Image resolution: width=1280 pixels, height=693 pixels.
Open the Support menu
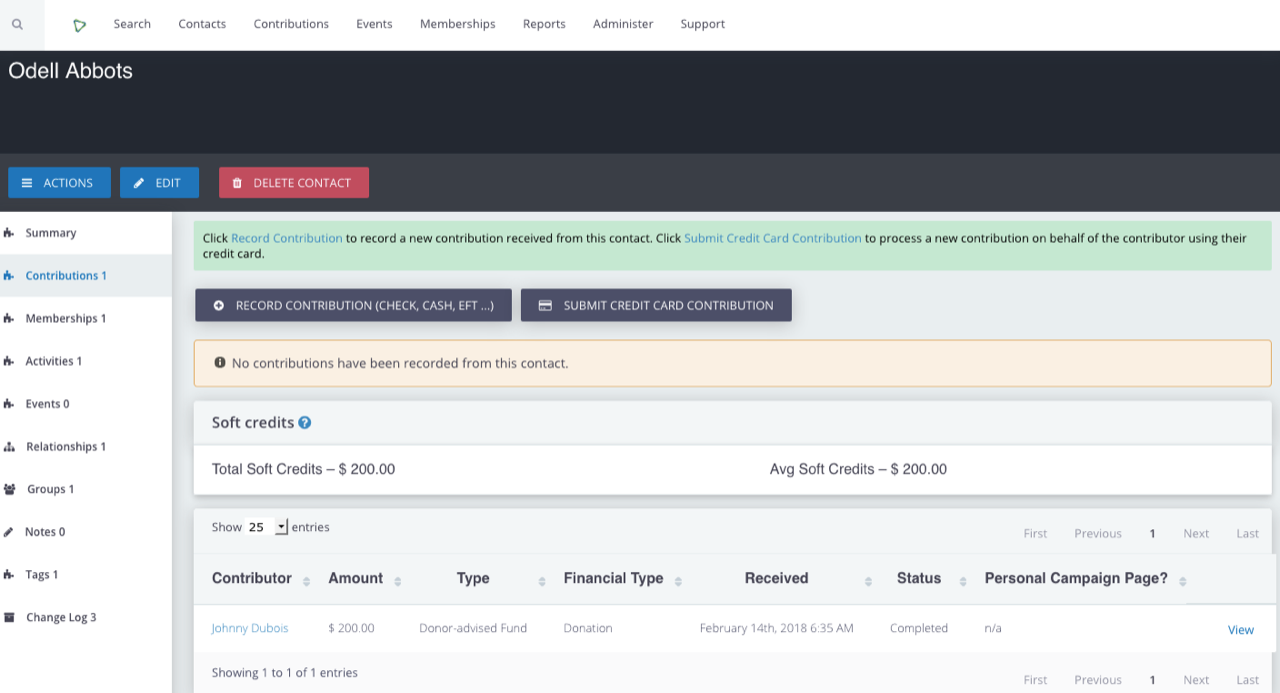pyautogui.click(x=703, y=24)
